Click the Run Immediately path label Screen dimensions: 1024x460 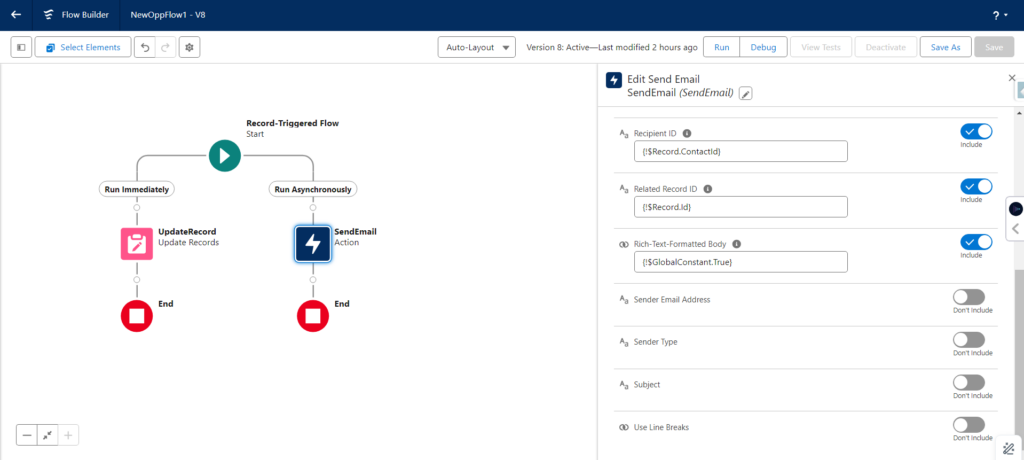pyautogui.click(x=136, y=189)
